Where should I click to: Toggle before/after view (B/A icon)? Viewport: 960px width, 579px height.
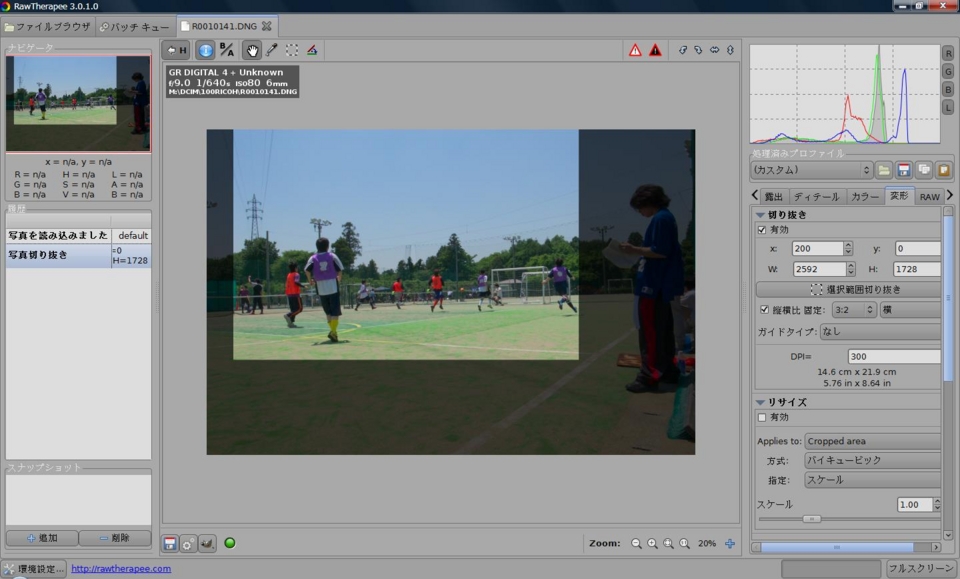tap(227, 50)
